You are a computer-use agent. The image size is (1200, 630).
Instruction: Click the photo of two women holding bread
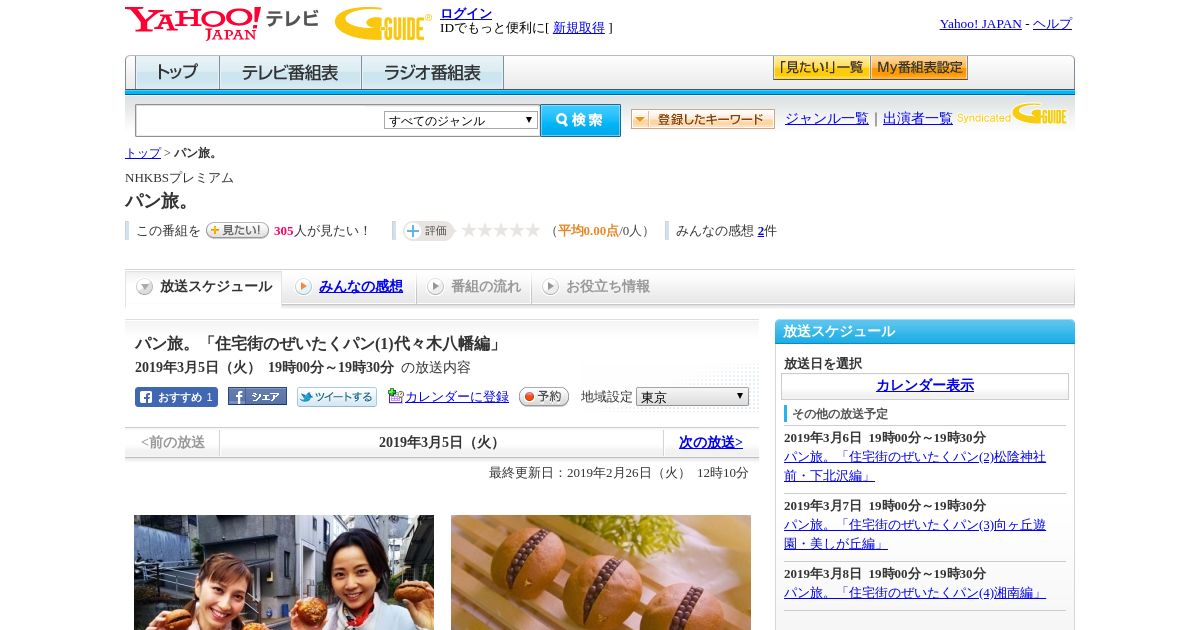pyautogui.click(x=284, y=572)
